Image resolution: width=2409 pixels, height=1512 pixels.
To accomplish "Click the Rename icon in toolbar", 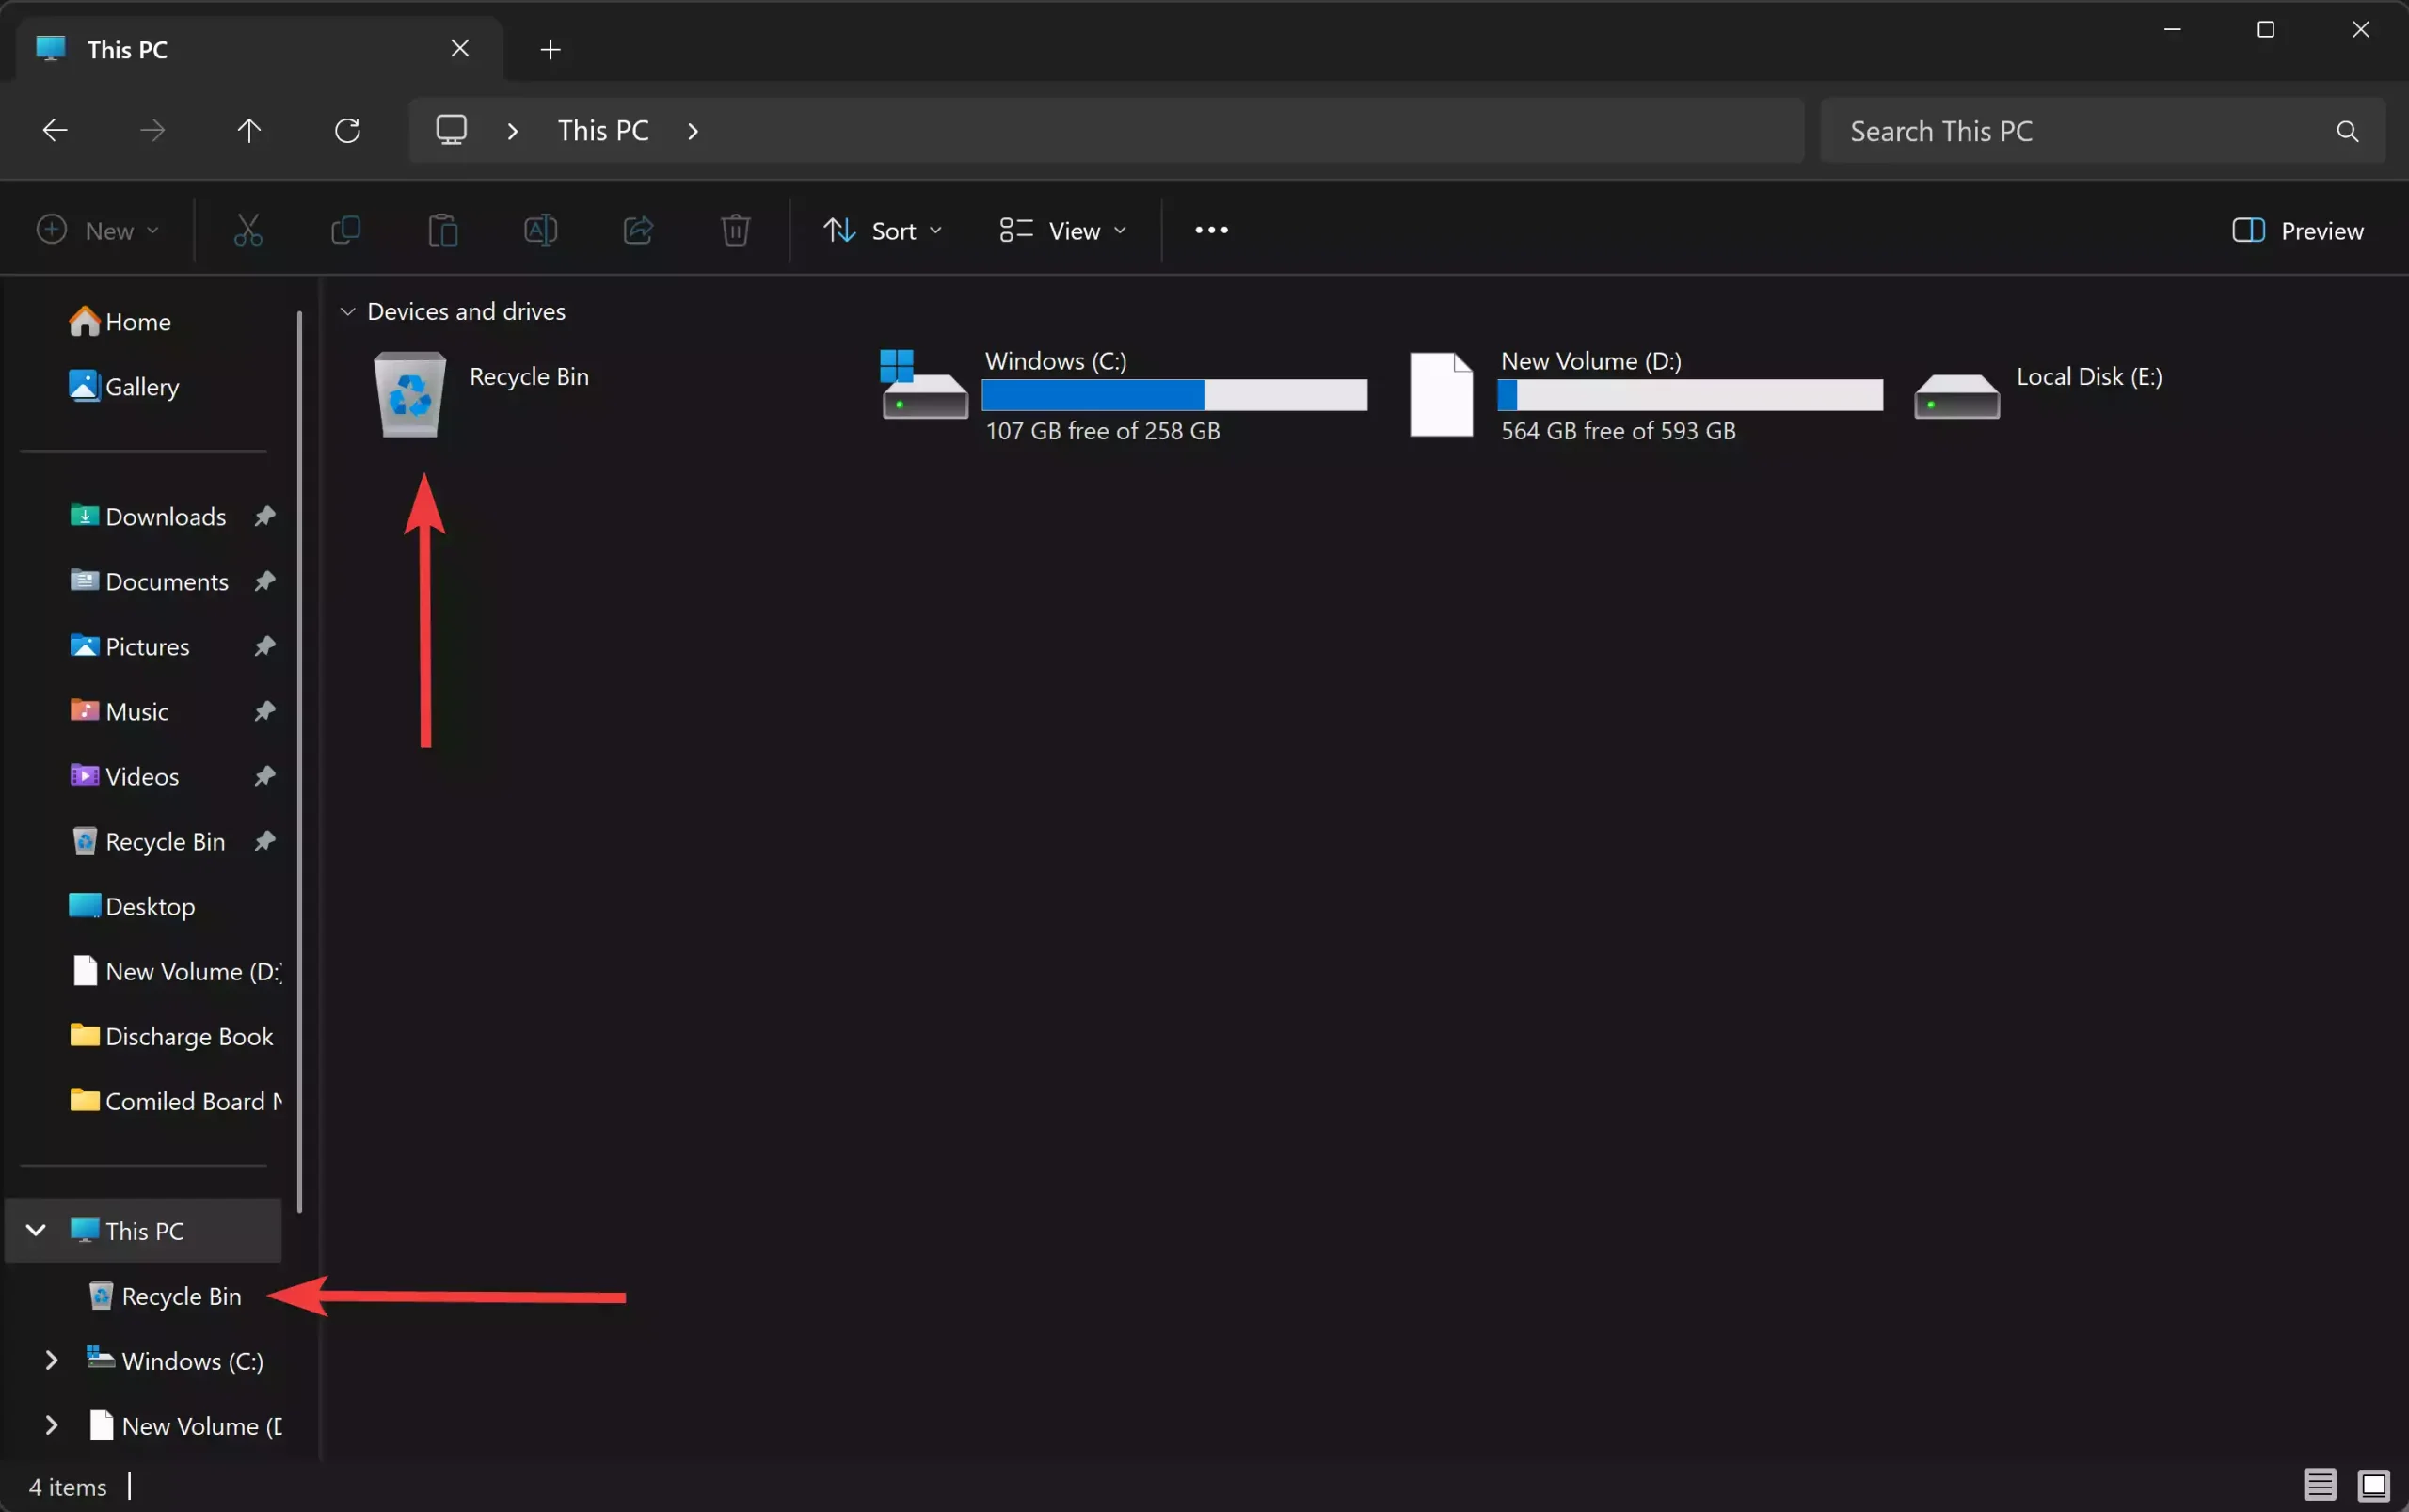I will 540,230.
